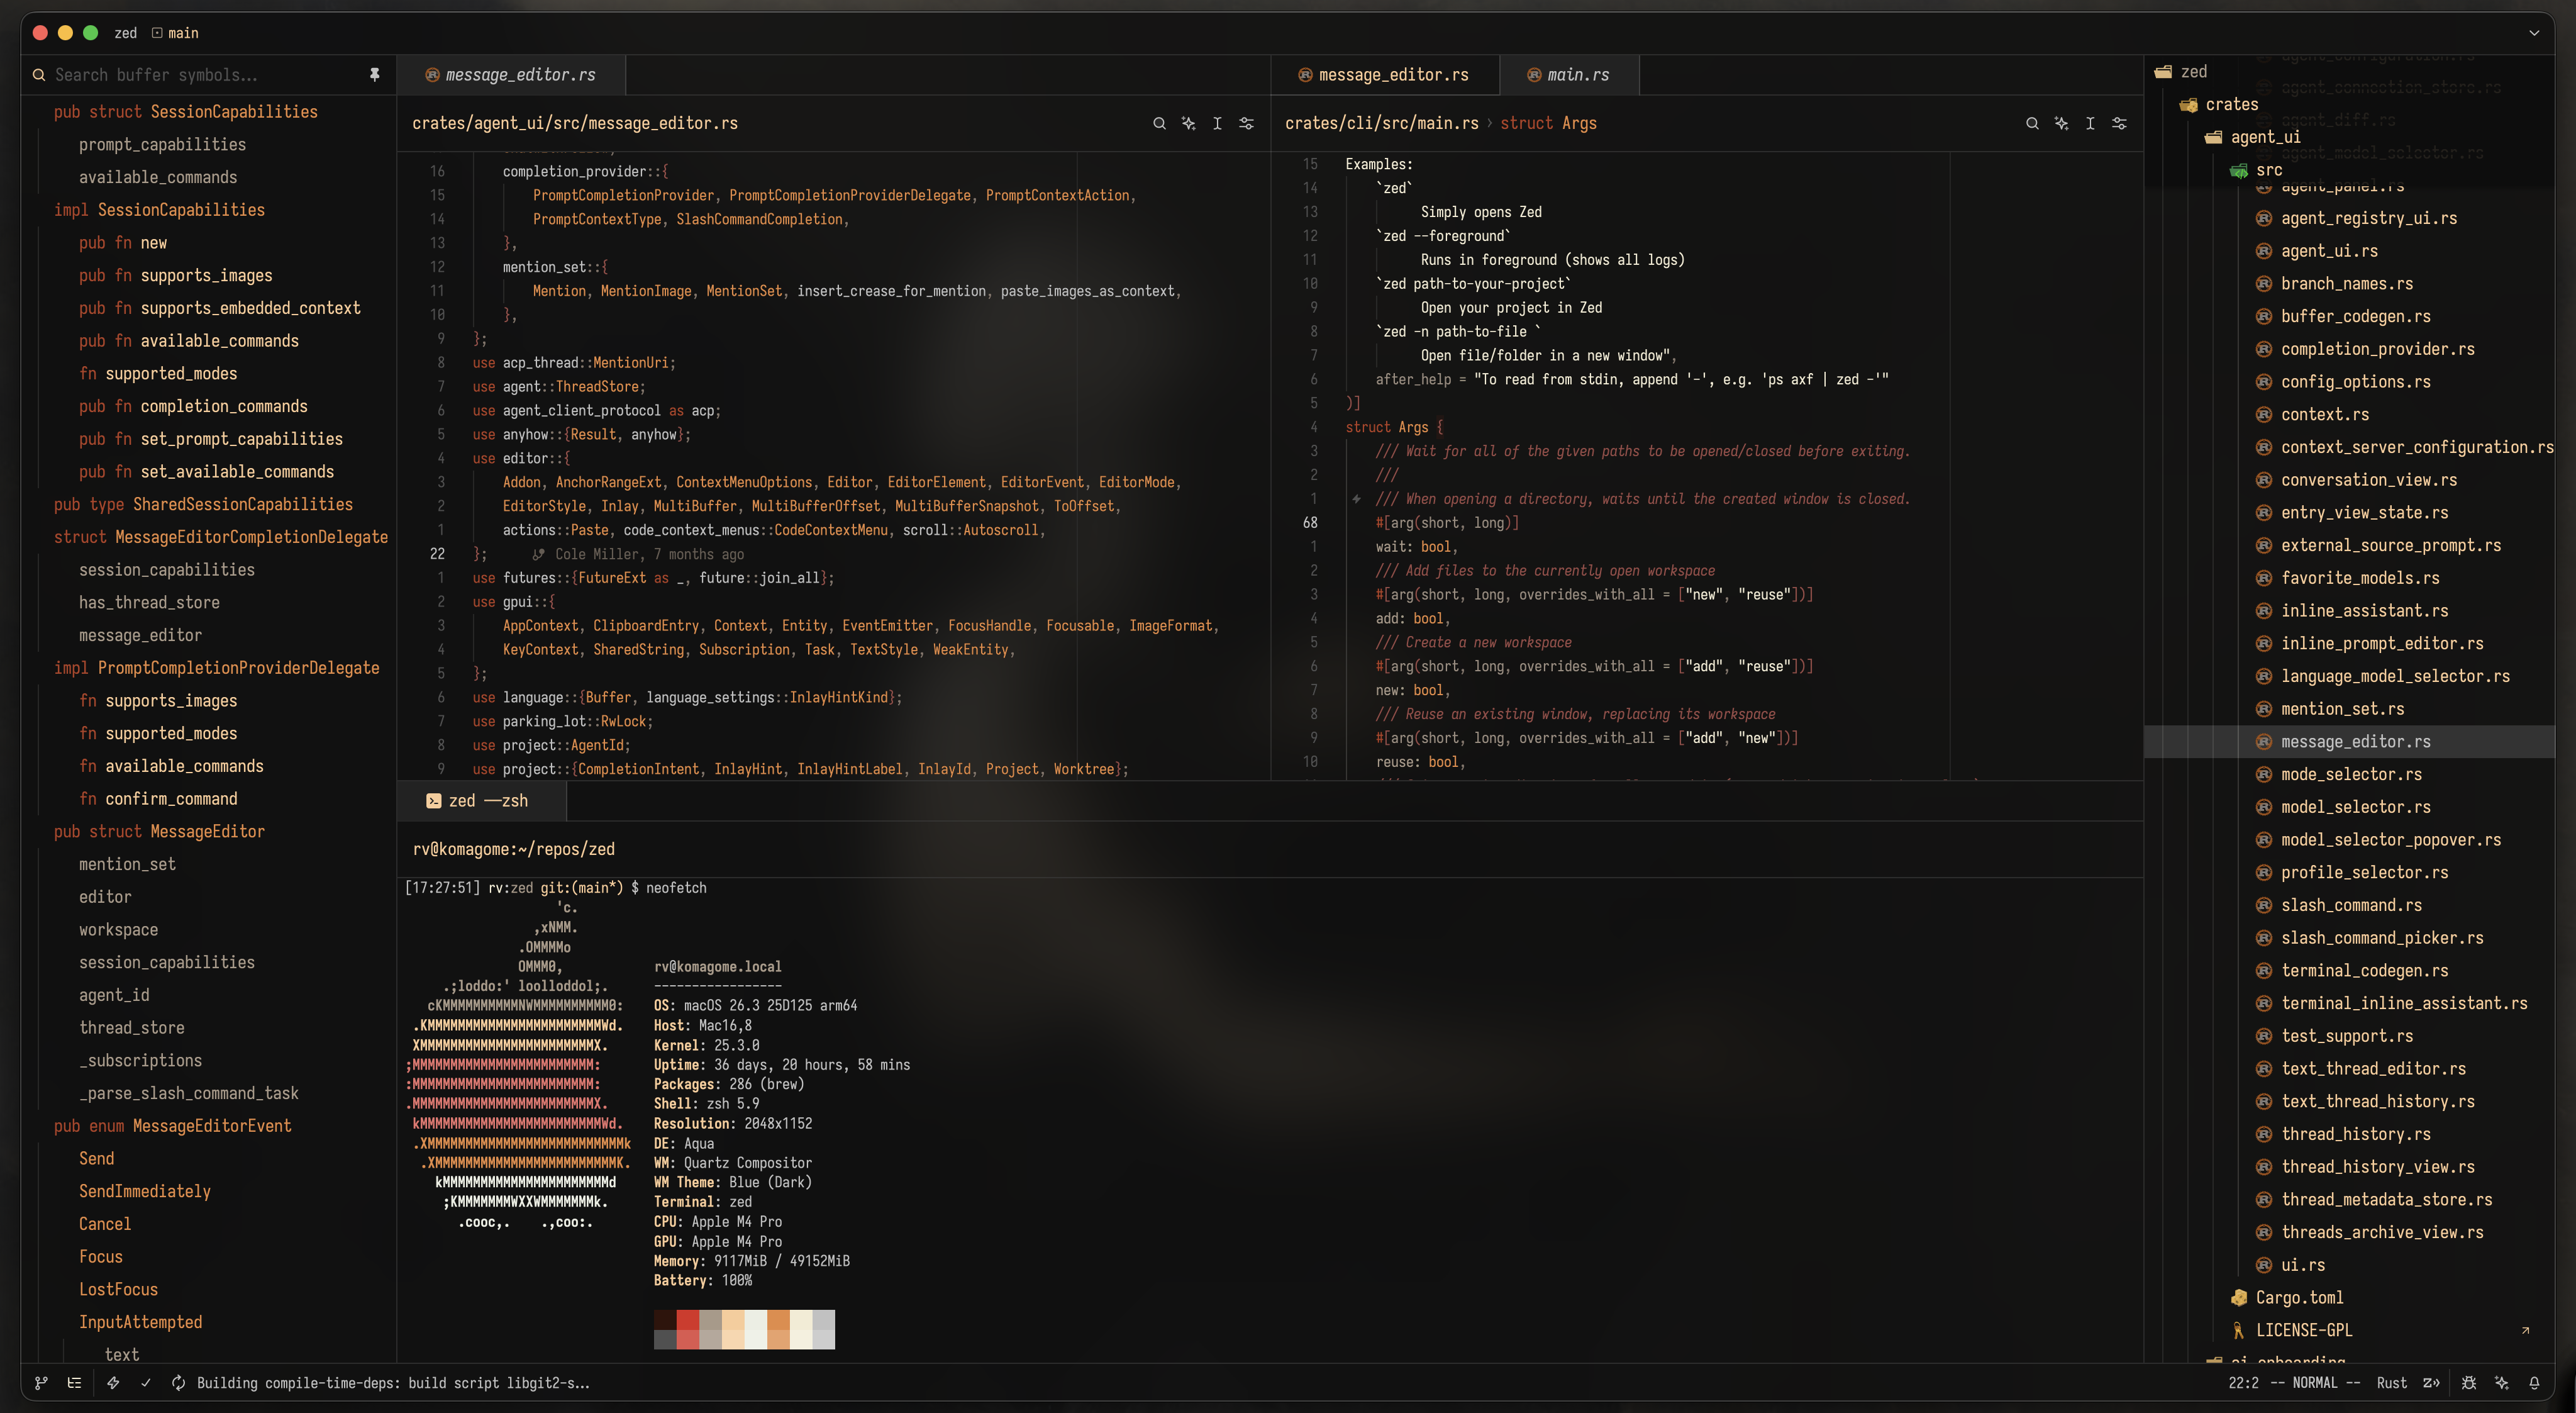The image size is (2576, 1413).
Task: Click the Building compile-time-deps status message
Action: point(393,1383)
